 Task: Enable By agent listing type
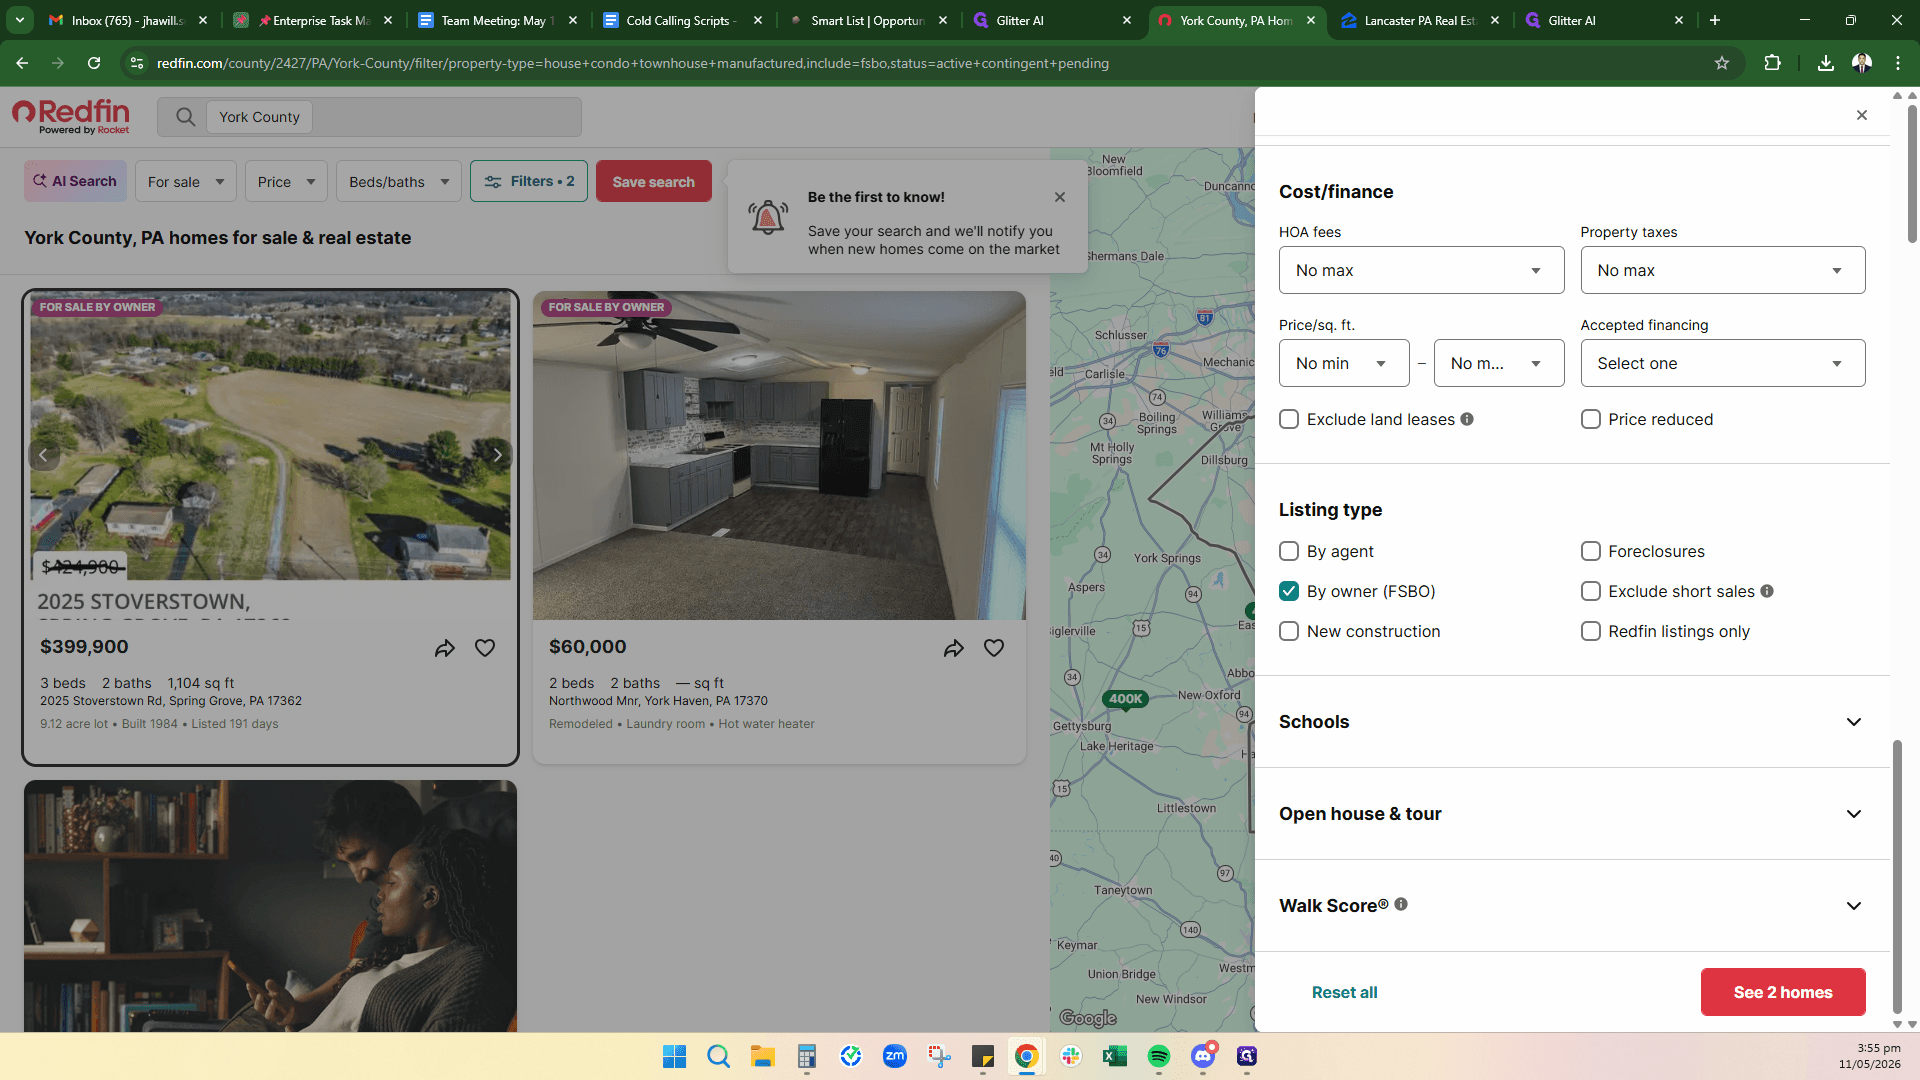pos(1289,551)
